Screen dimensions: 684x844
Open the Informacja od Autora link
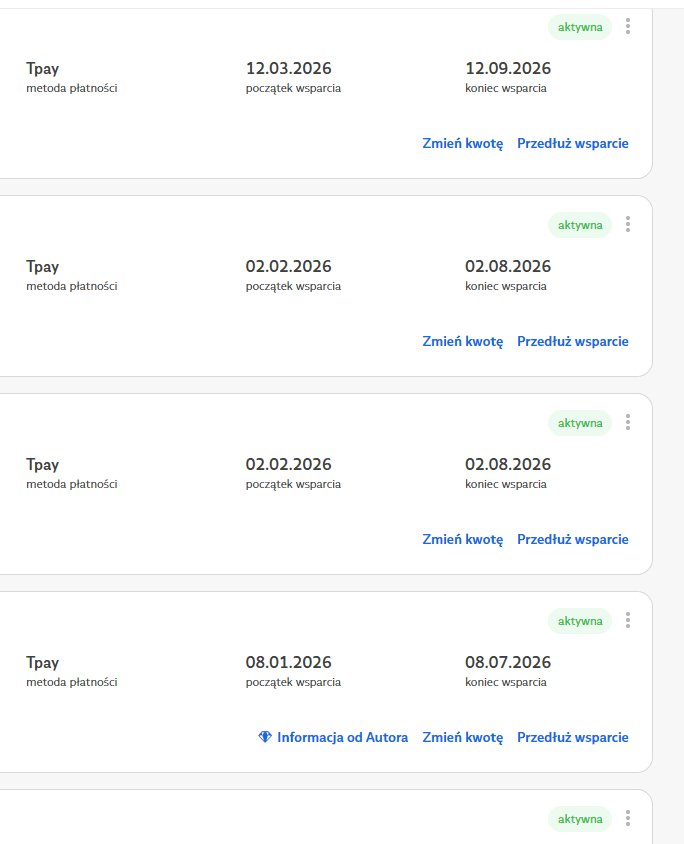point(342,737)
